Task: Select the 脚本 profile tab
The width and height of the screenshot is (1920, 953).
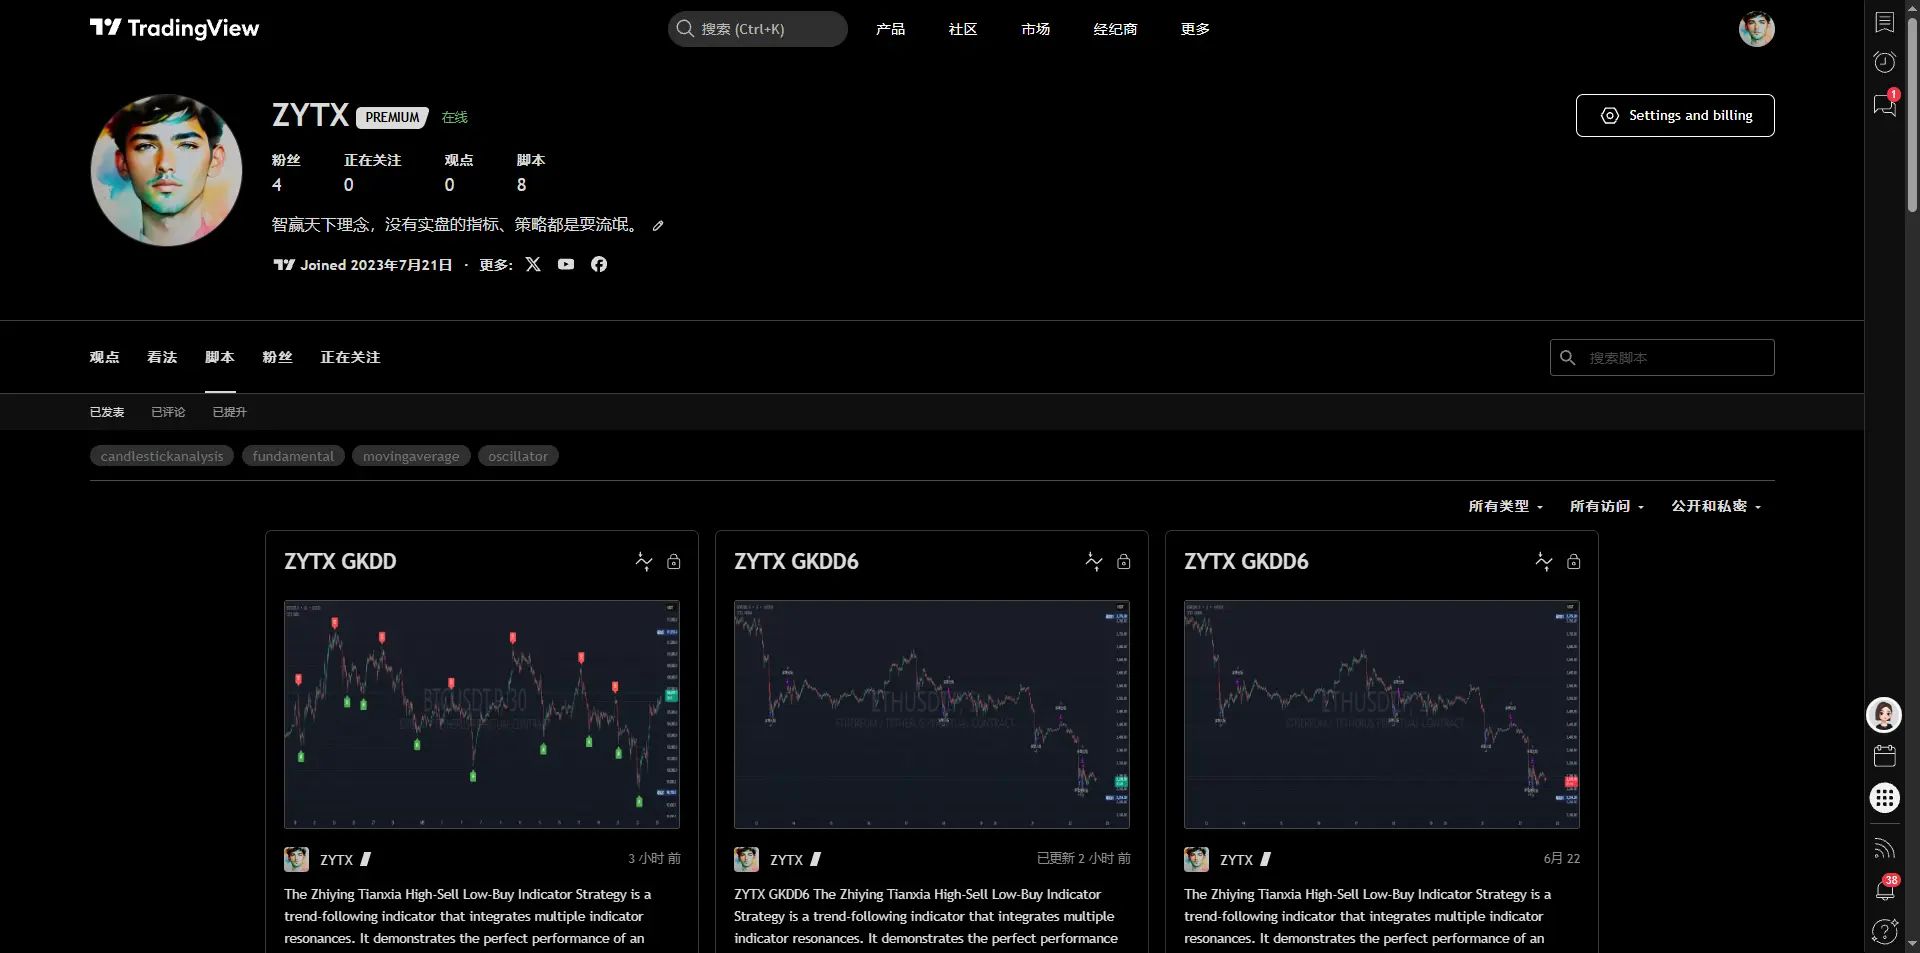Action: [x=220, y=357]
